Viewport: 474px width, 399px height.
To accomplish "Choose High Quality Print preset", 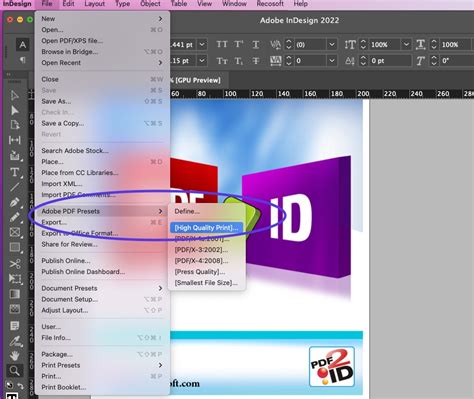I will point(206,228).
